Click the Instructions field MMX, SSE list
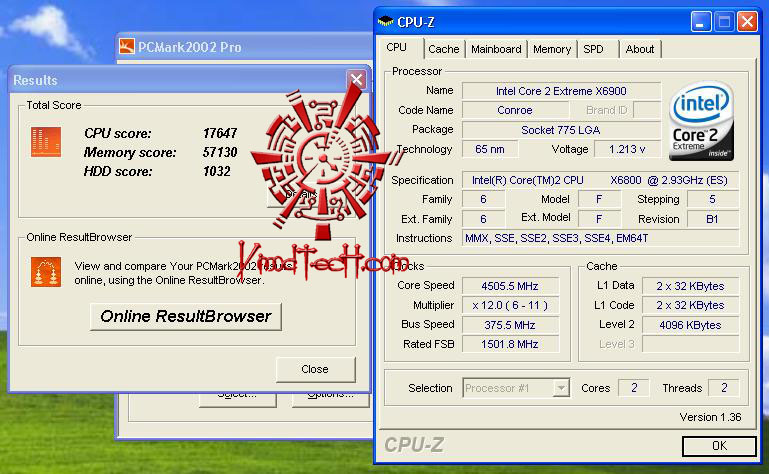Image resolution: width=769 pixels, height=474 pixels. [x=600, y=238]
